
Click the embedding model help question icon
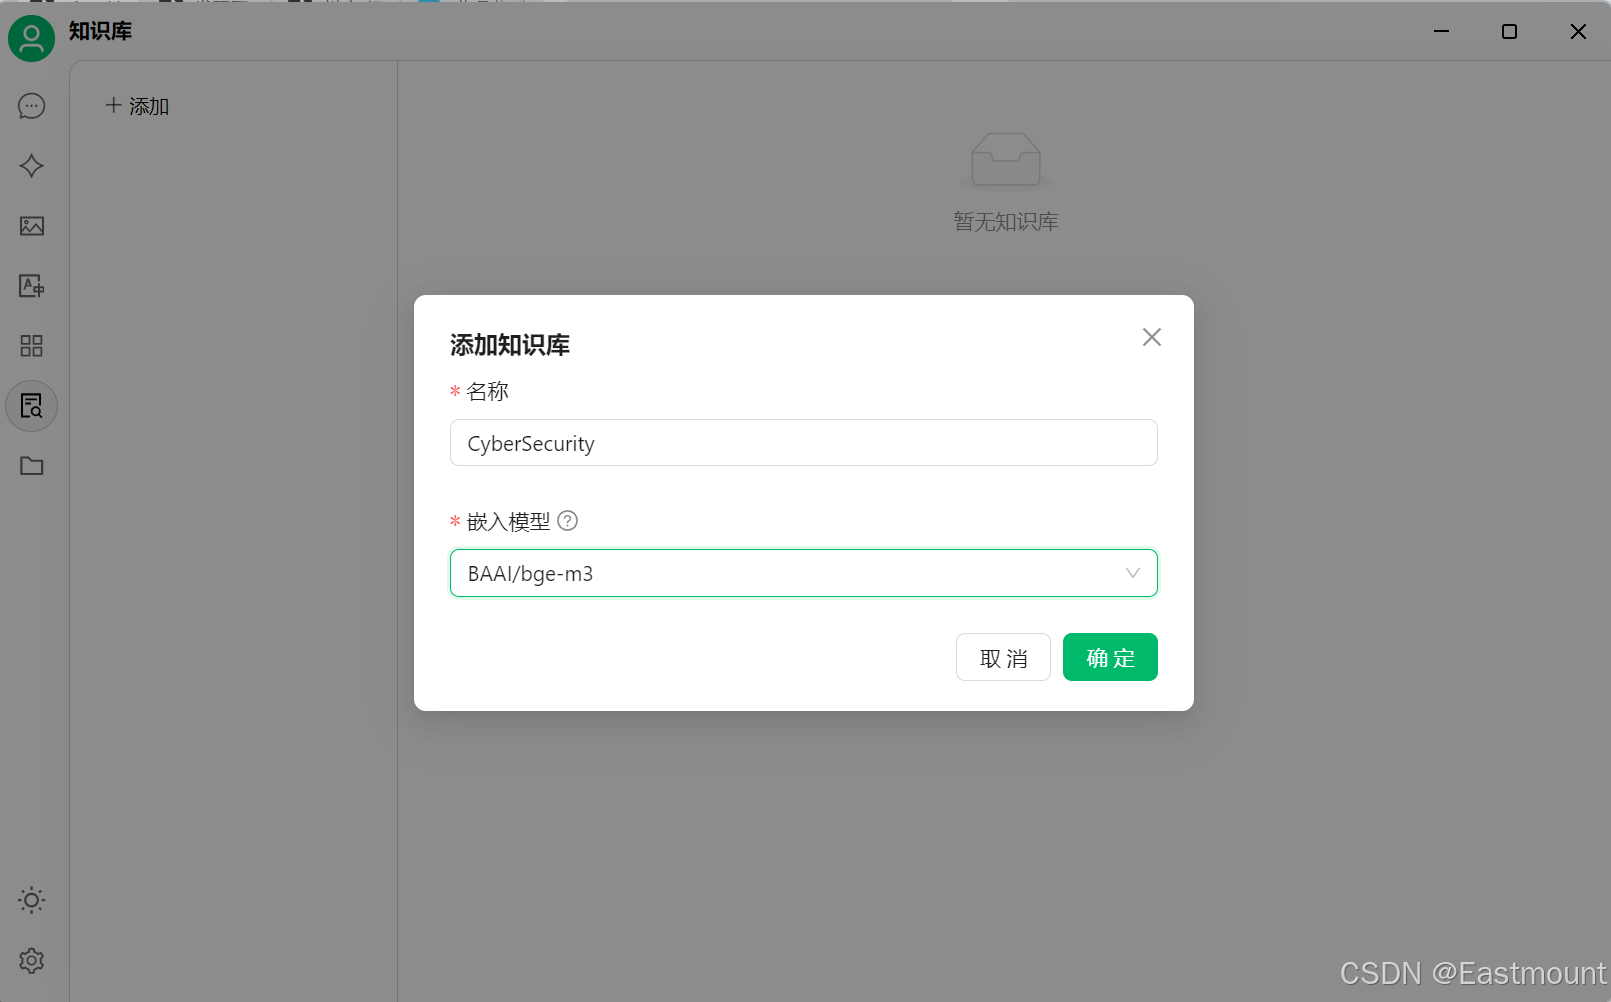click(x=568, y=520)
